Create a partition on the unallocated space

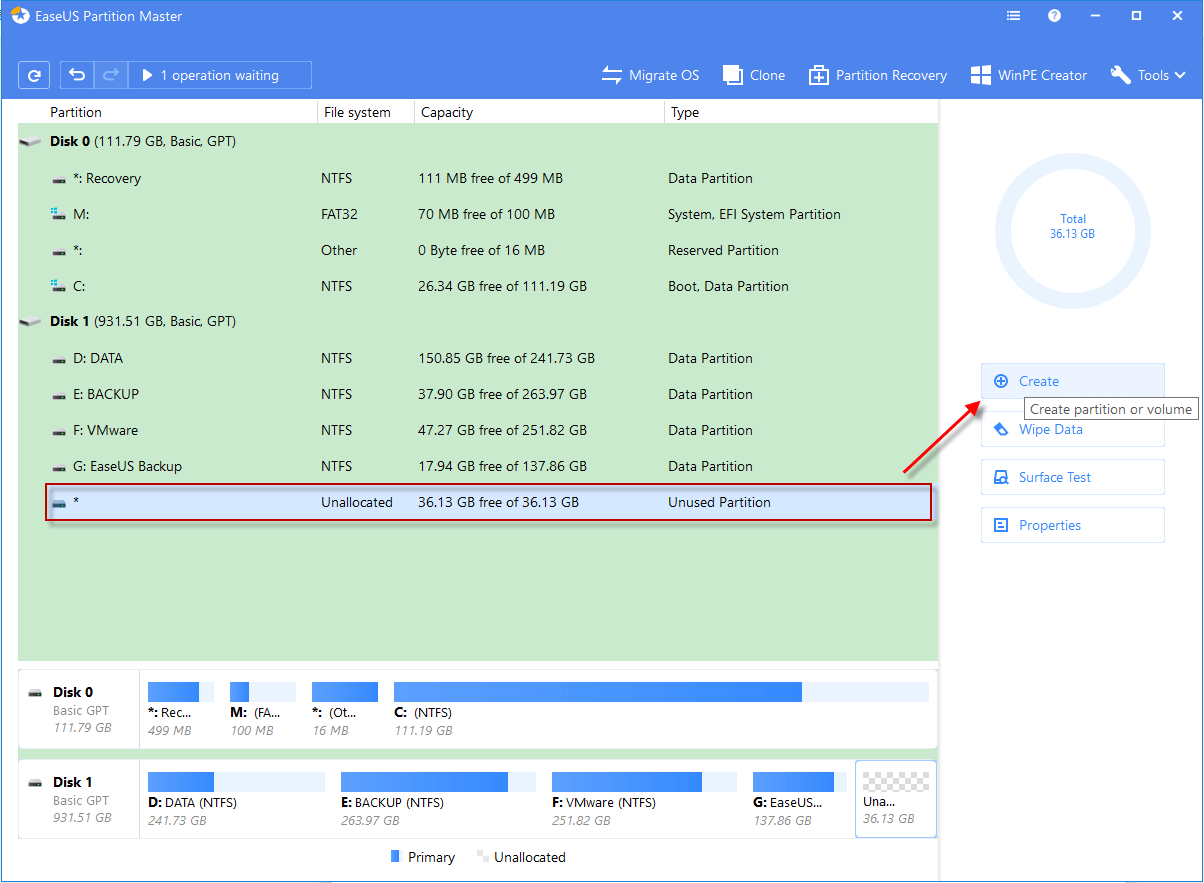[1073, 381]
